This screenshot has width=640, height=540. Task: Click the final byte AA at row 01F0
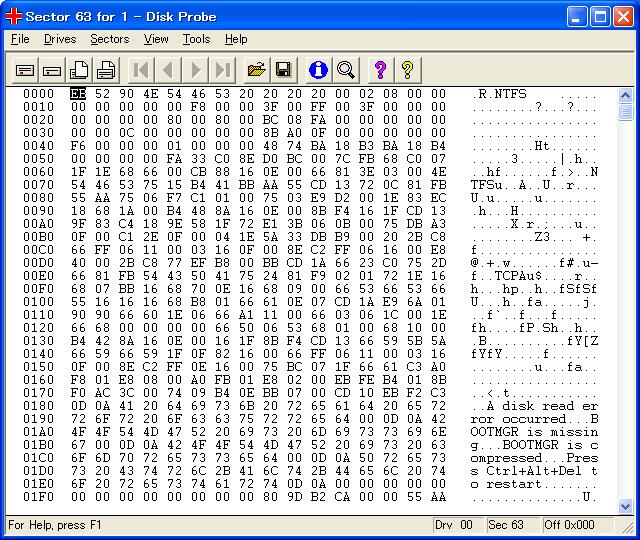438,497
